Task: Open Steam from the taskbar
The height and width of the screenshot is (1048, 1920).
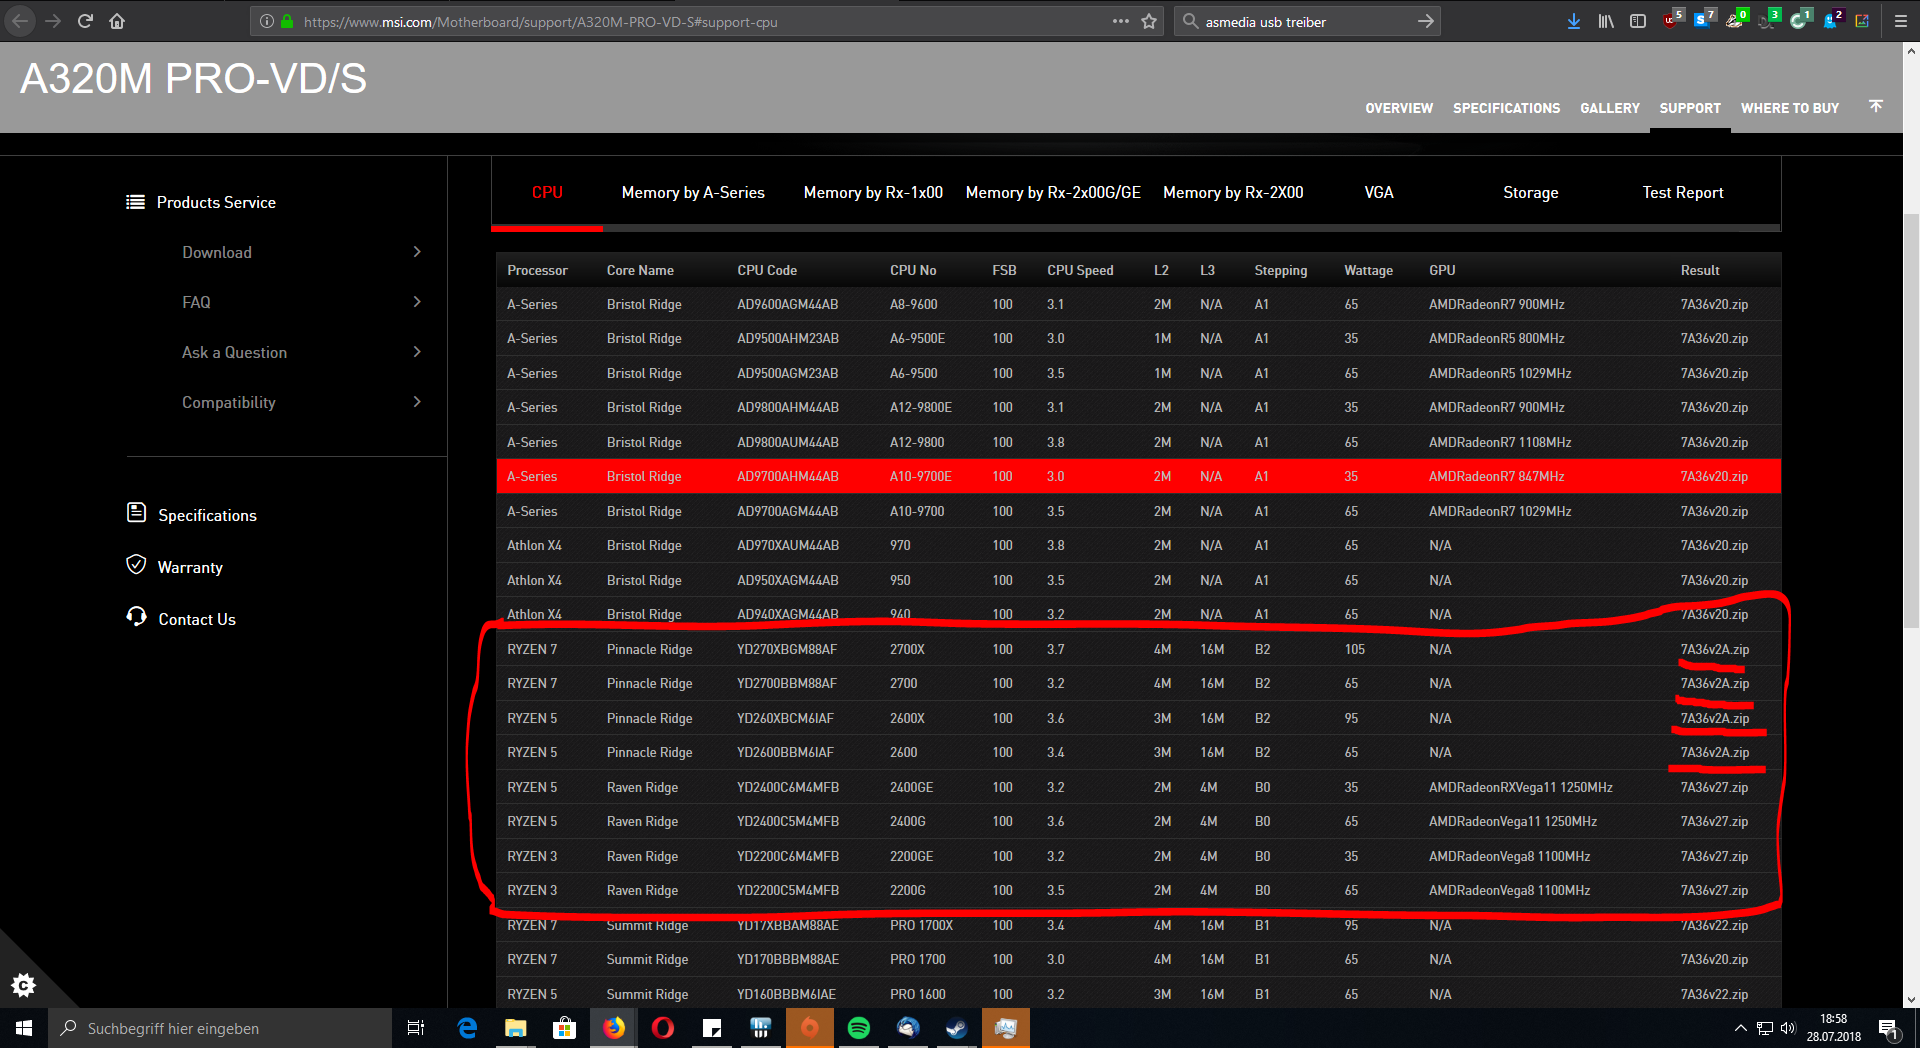Action: (x=957, y=1028)
